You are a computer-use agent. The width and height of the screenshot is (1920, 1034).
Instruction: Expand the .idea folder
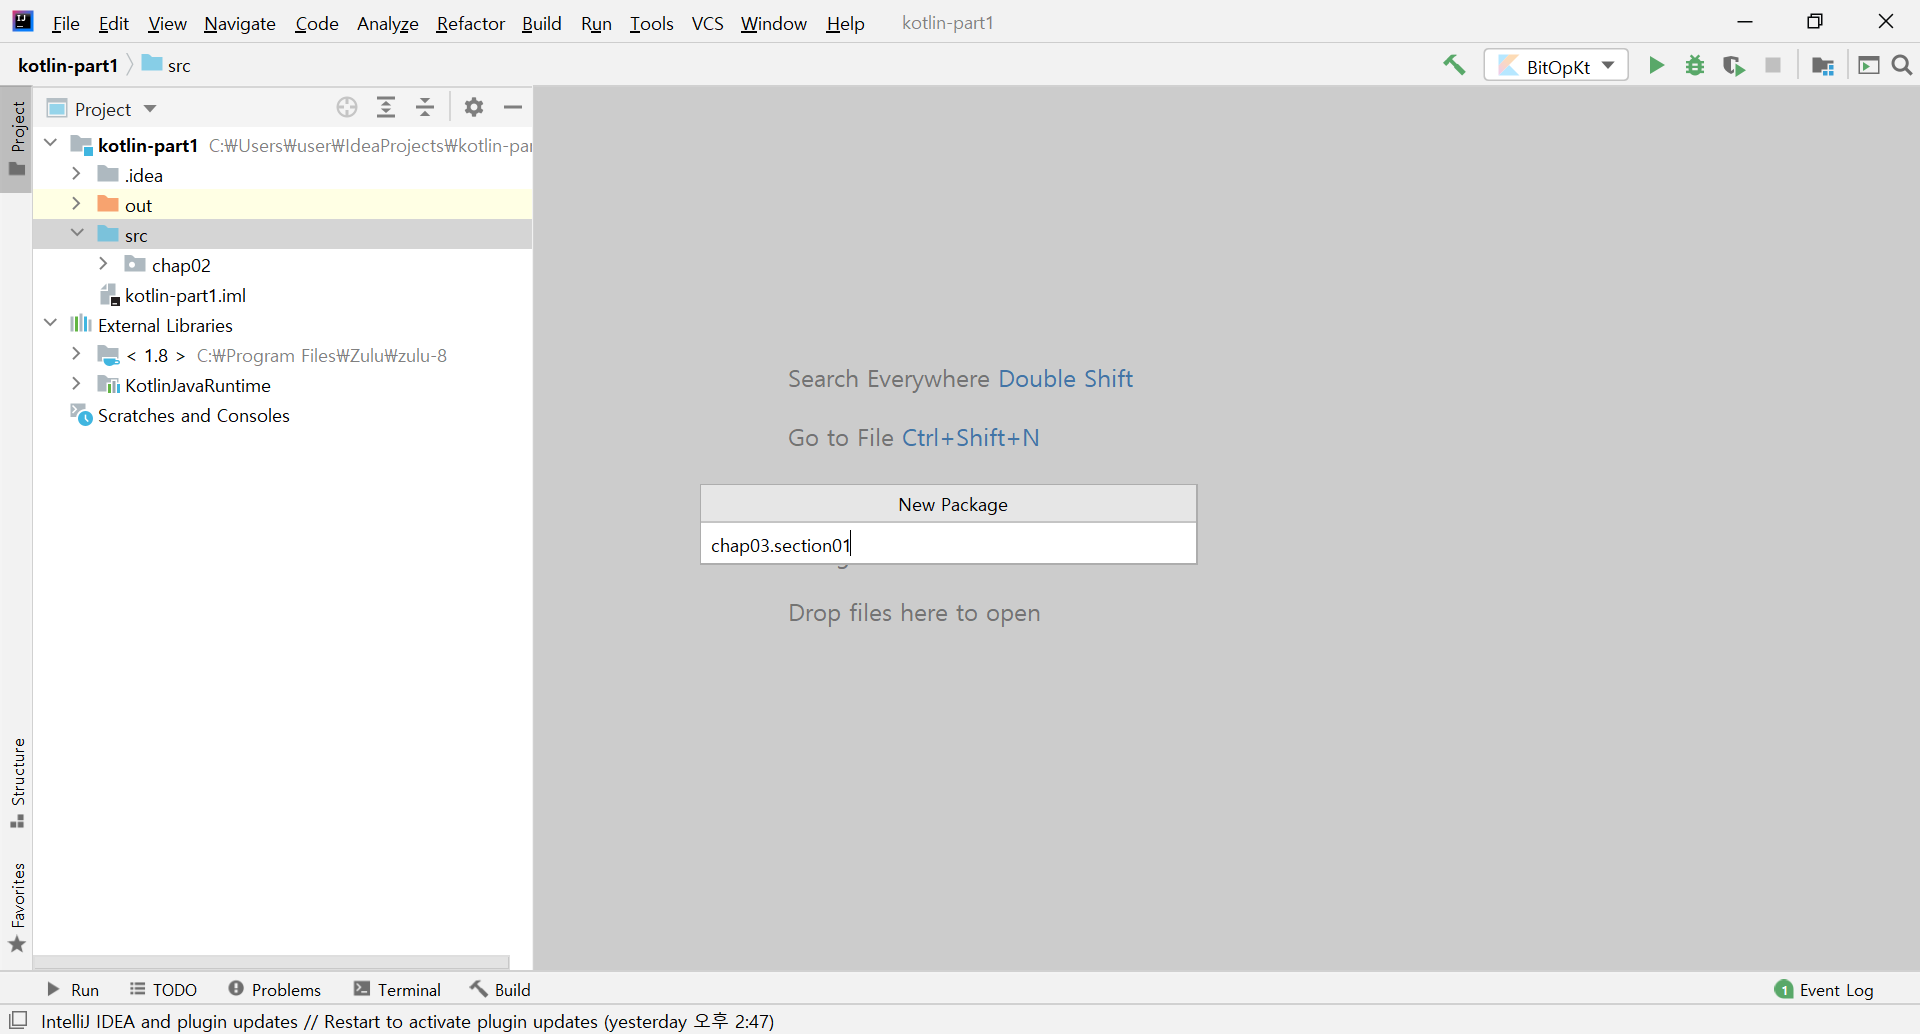(76, 174)
